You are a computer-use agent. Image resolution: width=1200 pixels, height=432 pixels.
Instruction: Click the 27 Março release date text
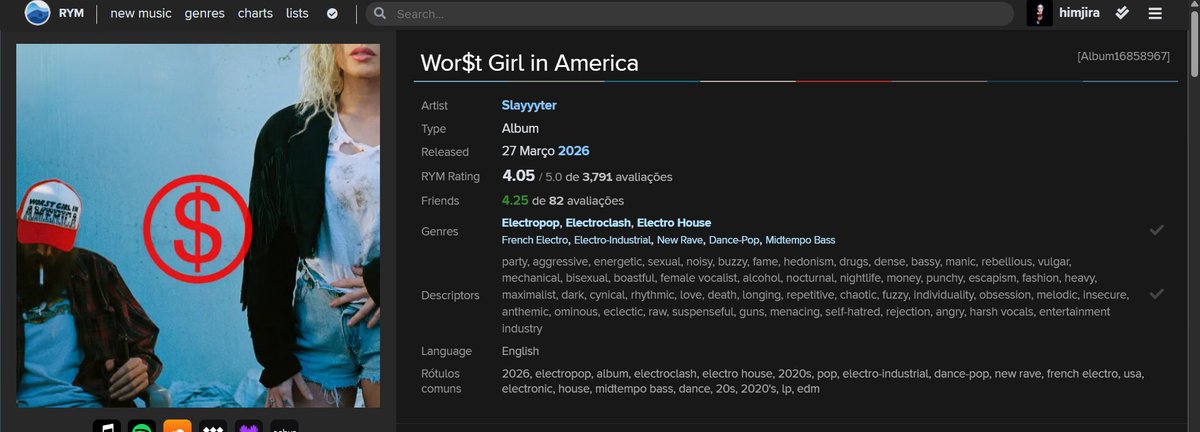[528, 151]
